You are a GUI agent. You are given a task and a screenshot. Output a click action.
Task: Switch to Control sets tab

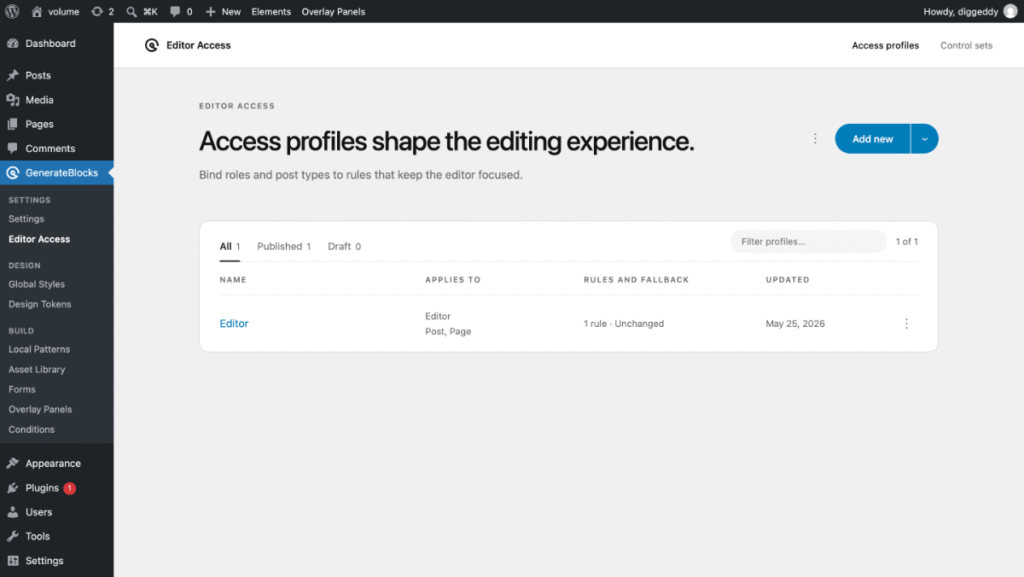tap(966, 45)
